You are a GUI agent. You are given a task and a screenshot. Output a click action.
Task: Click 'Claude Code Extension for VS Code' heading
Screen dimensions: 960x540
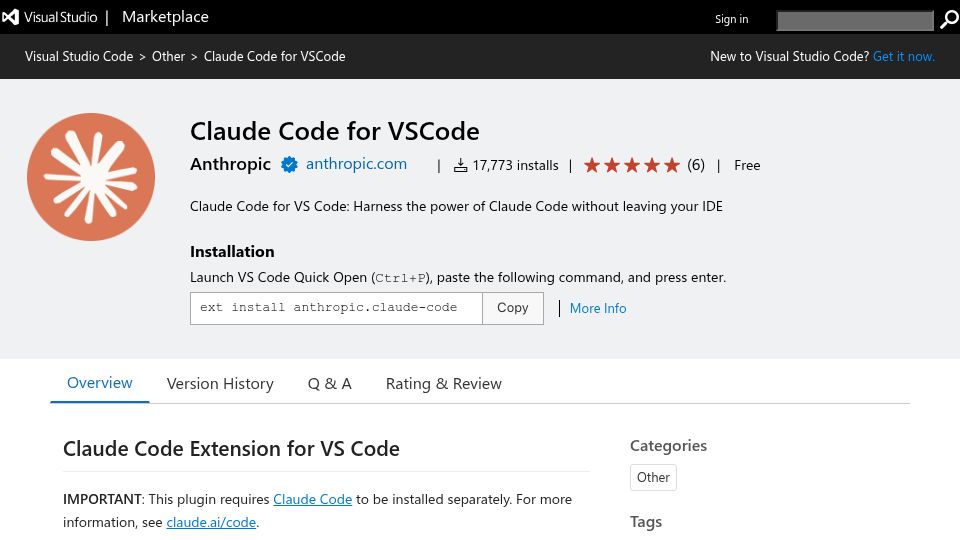pos(231,449)
